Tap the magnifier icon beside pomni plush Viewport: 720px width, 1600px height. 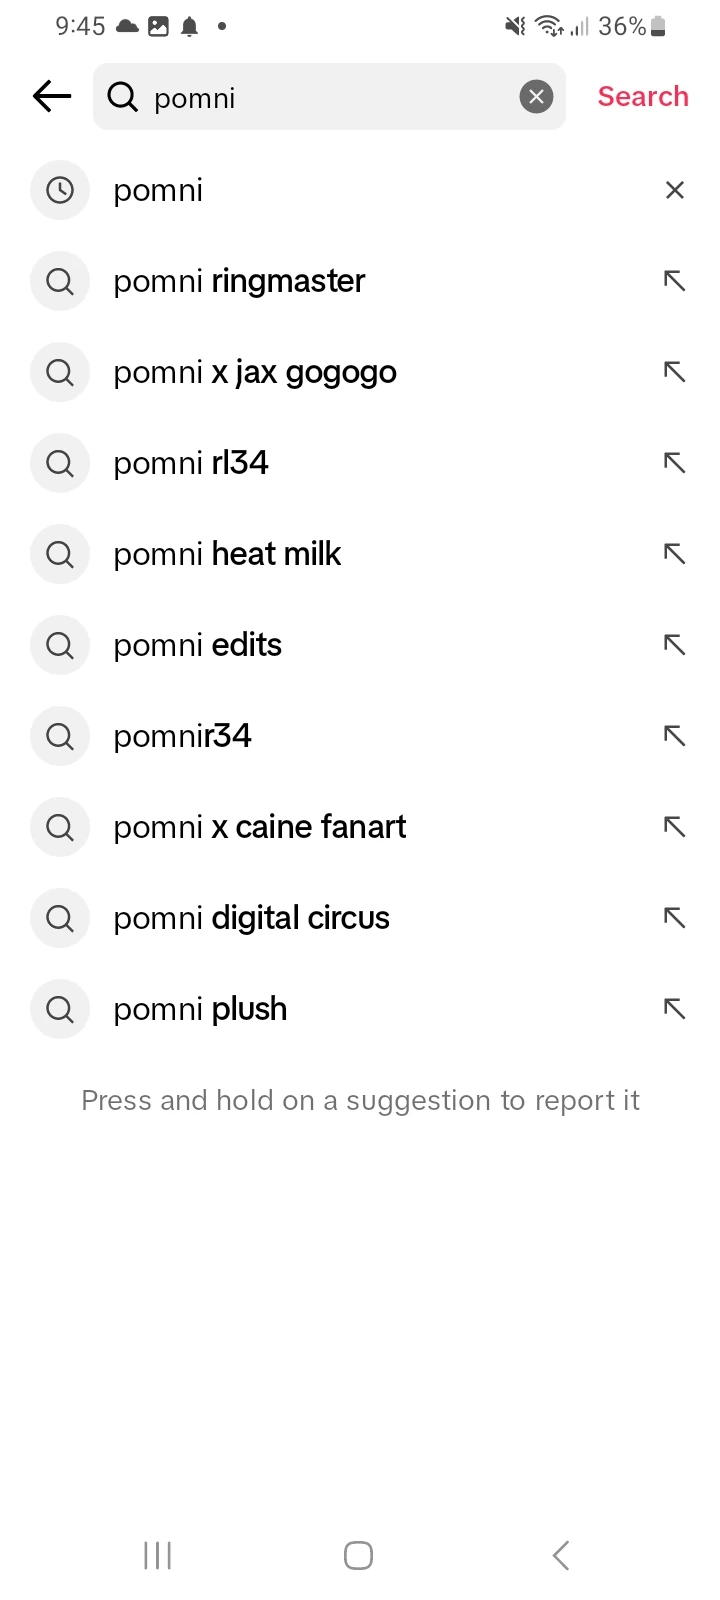[60, 1009]
